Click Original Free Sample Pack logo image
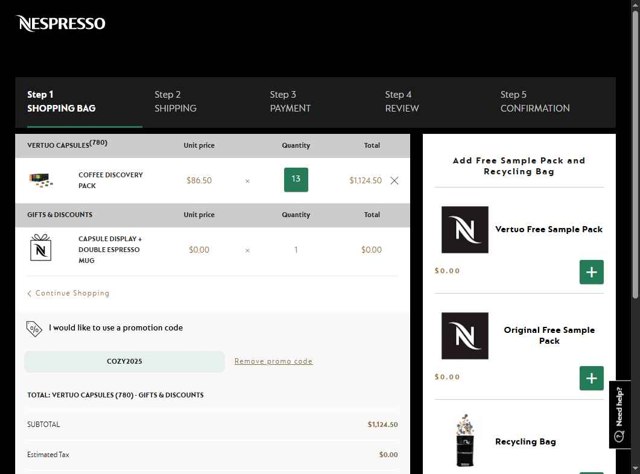 (x=464, y=336)
